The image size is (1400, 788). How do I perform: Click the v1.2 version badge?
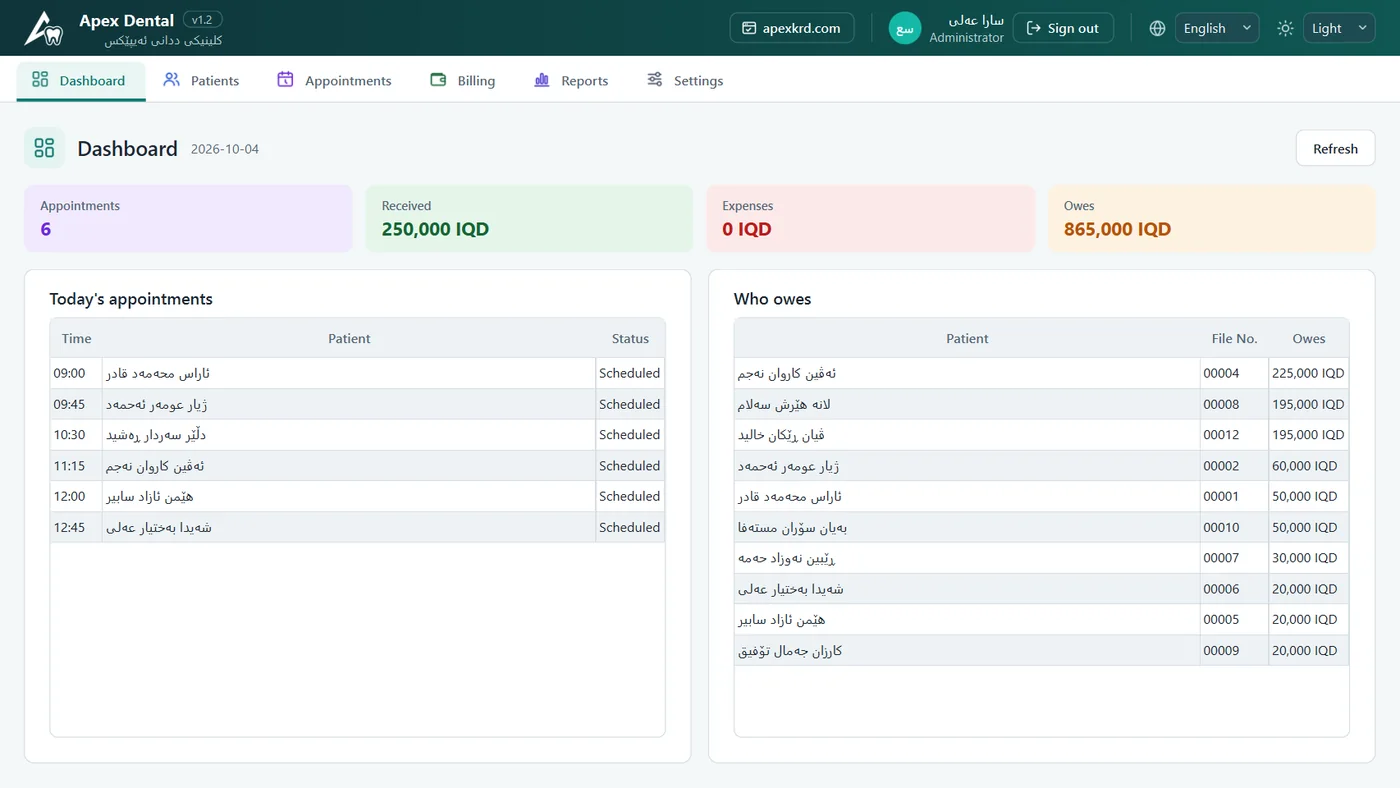click(202, 20)
